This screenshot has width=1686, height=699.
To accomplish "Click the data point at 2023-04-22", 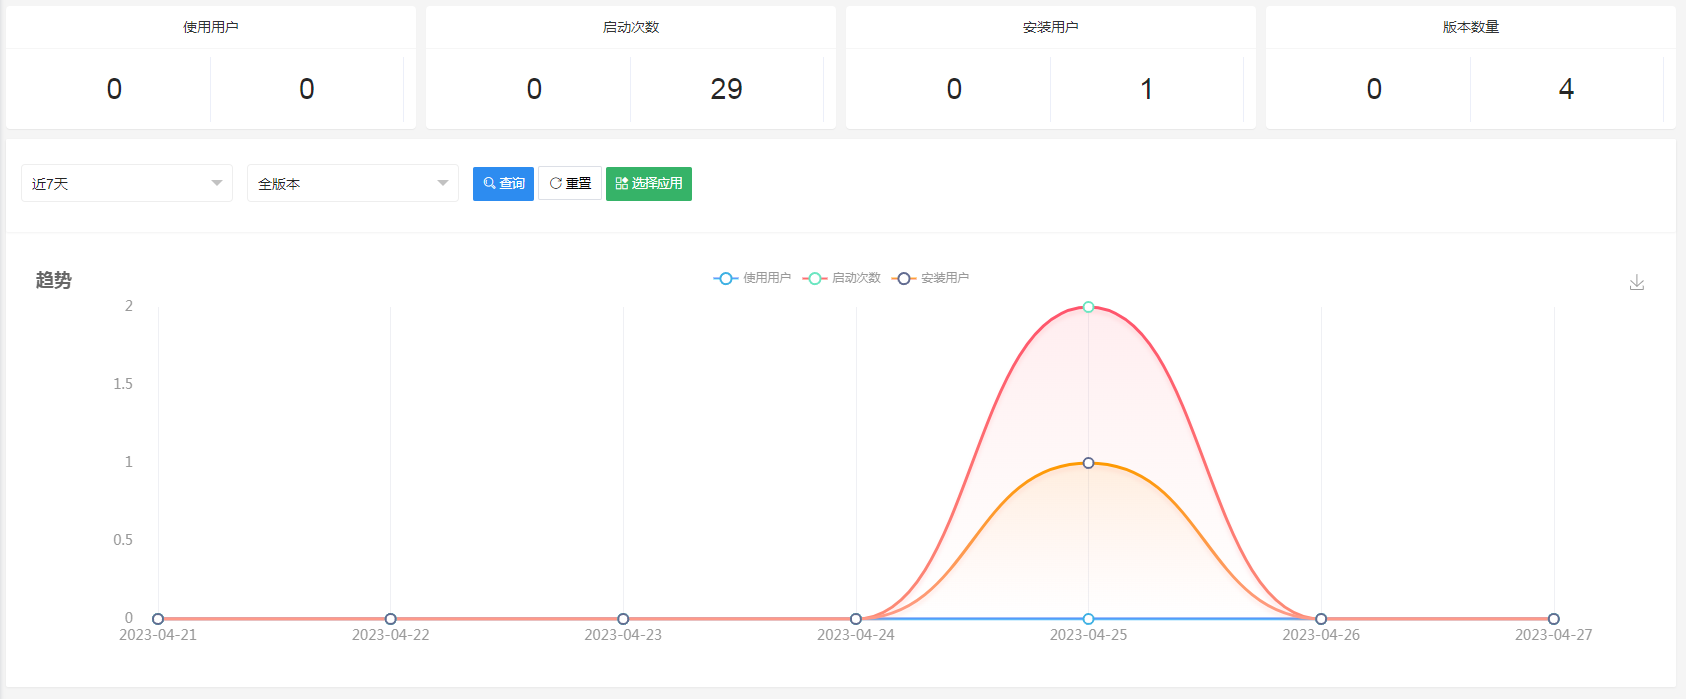I will click(391, 619).
